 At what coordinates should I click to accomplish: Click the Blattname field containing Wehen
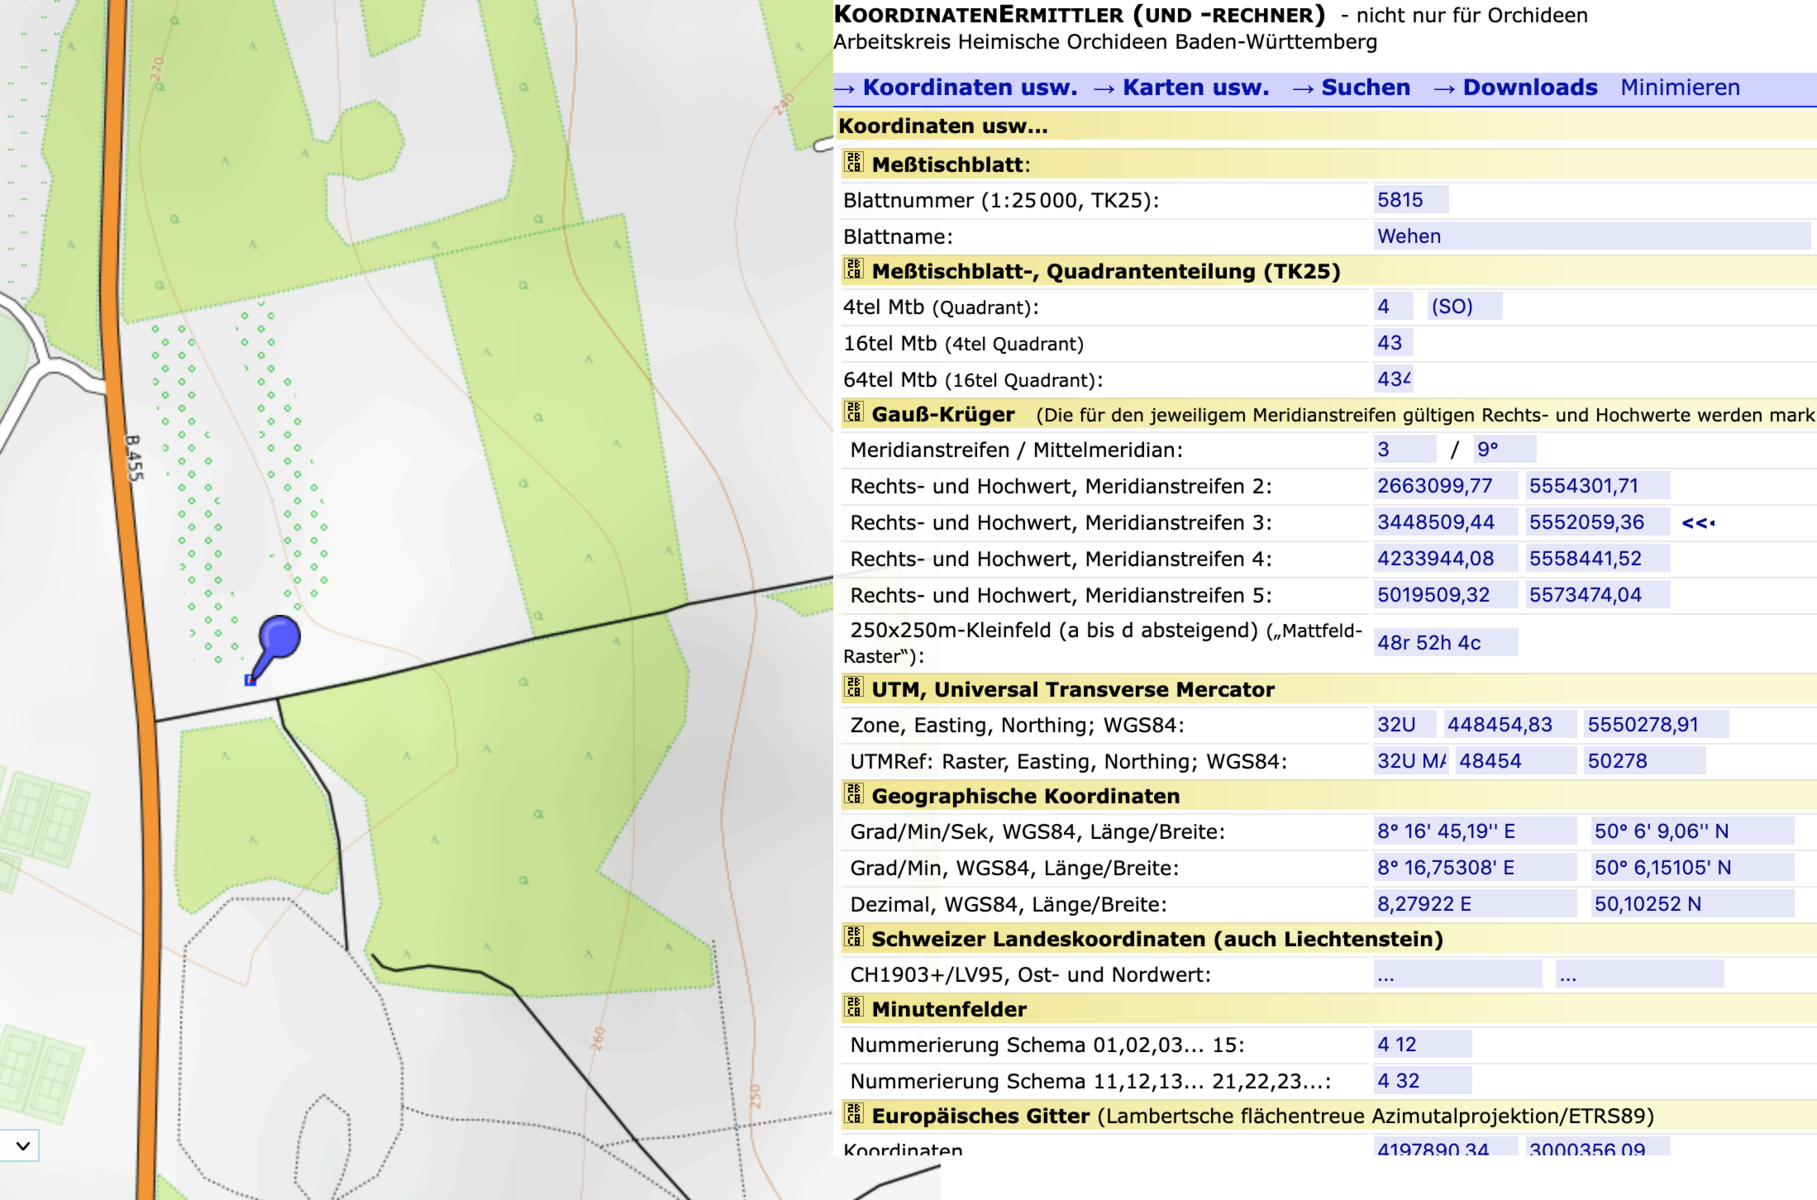pos(1590,236)
